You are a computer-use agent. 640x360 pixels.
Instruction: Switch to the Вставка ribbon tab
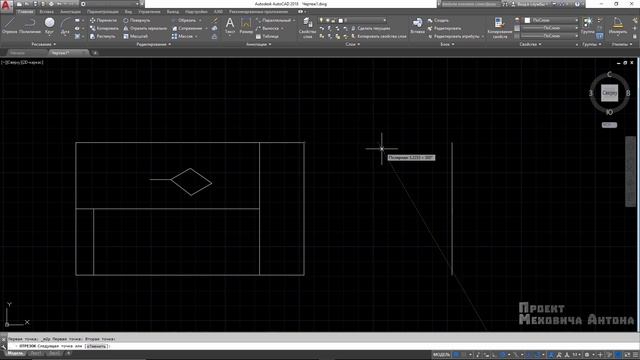click(47, 12)
